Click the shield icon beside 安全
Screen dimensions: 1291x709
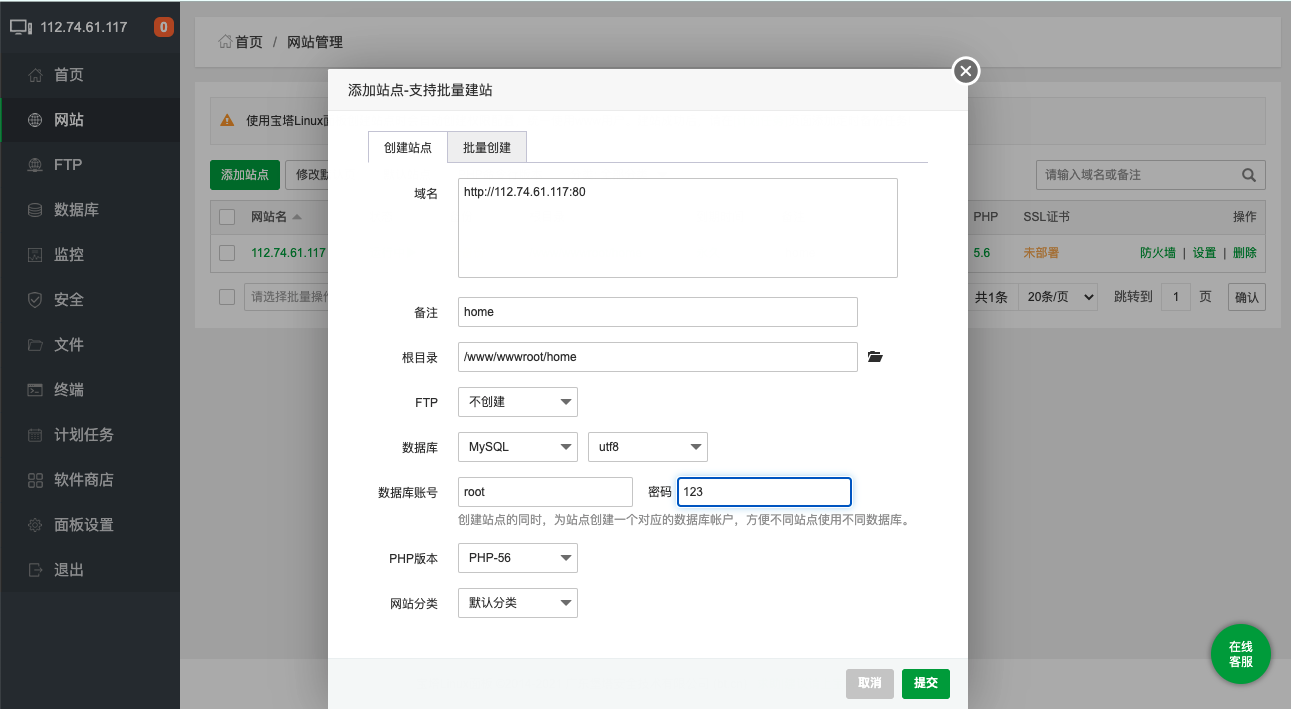point(35,300)
